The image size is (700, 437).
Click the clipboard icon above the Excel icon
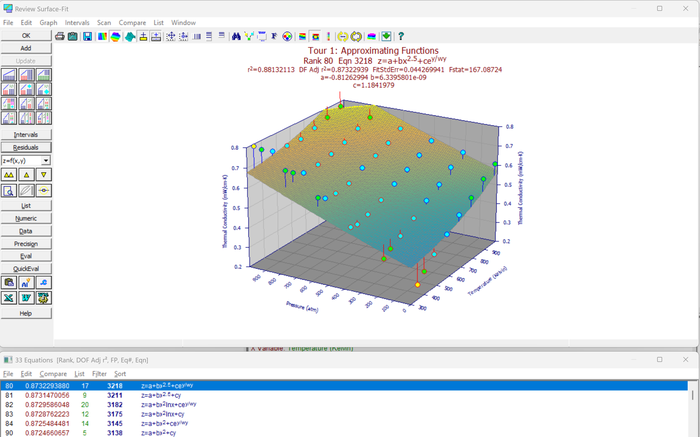click(x=9, y=283)
